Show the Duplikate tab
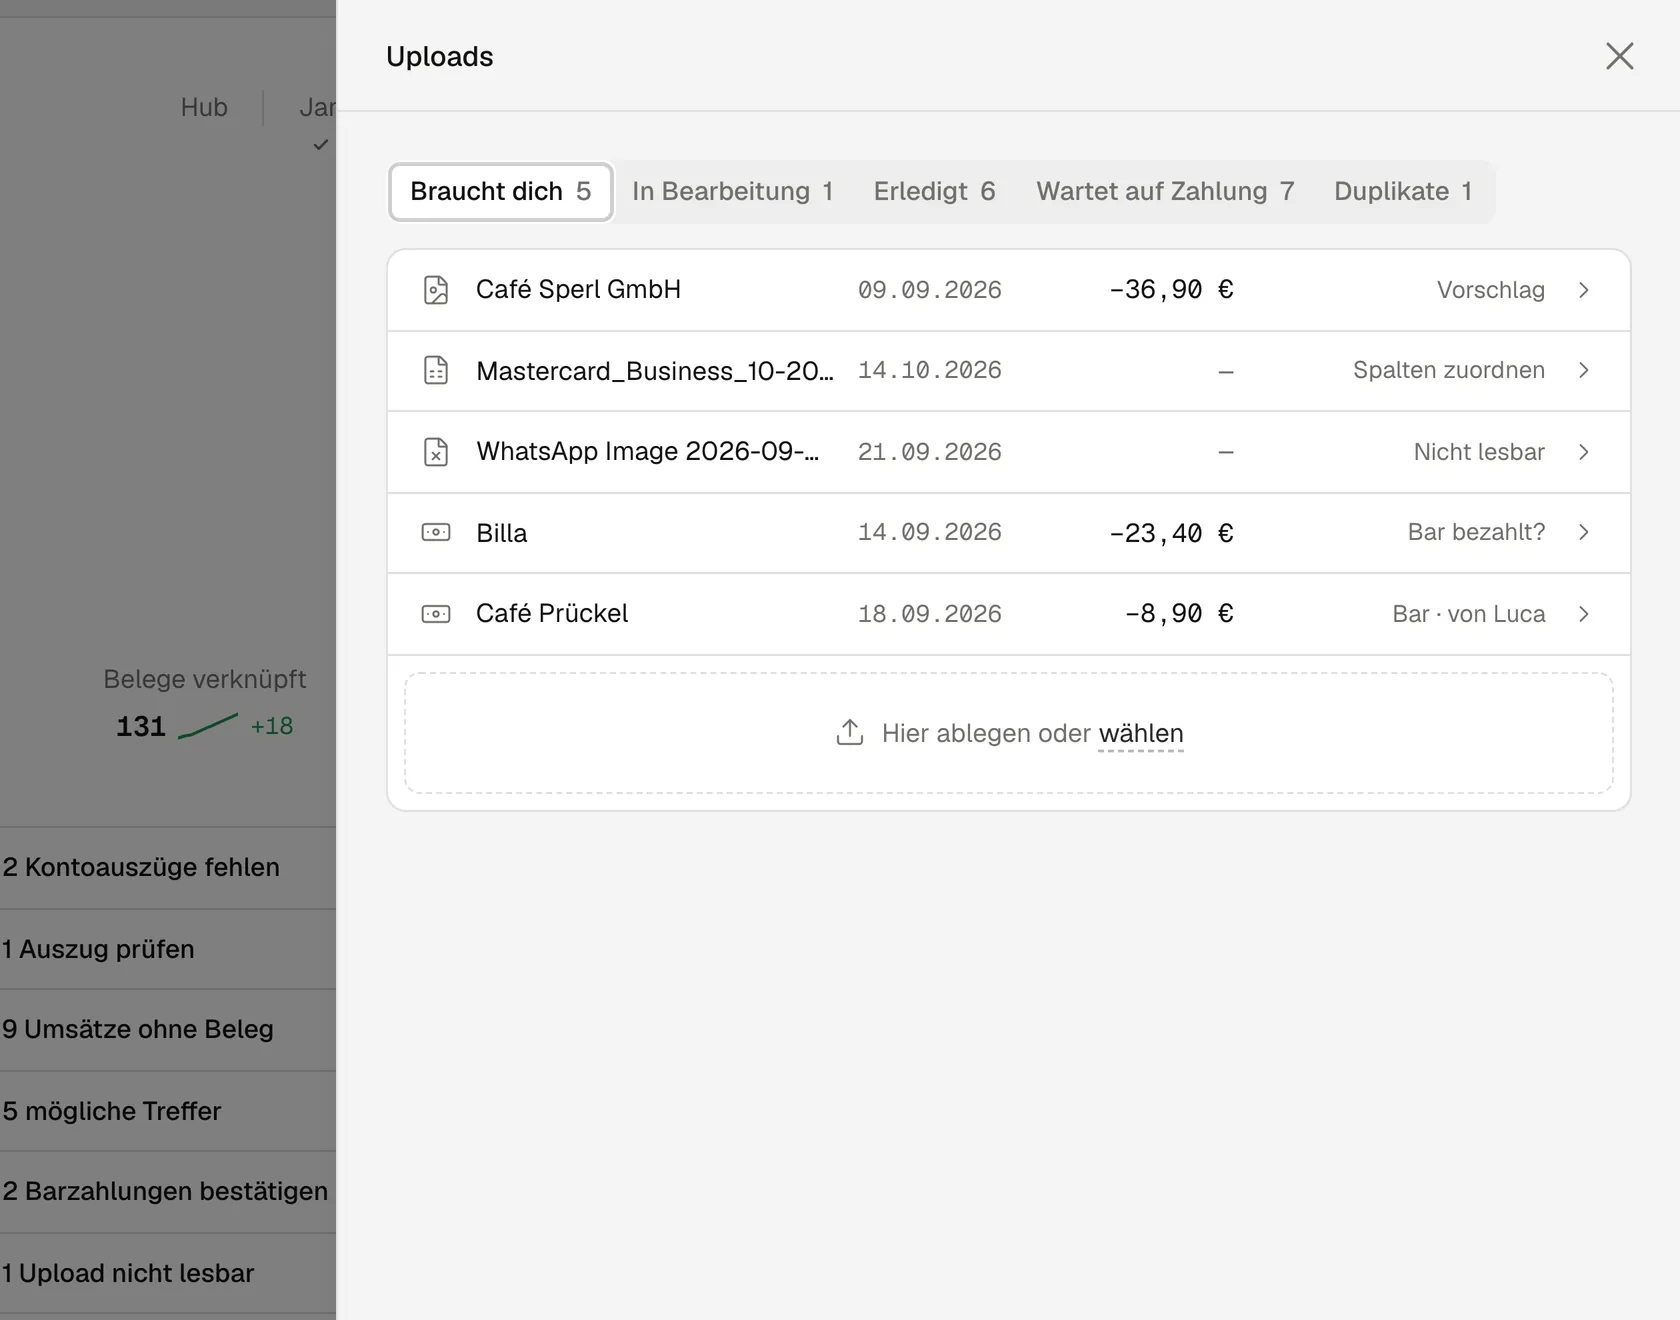1680x1320 pixels. (x=1403, y=191)
